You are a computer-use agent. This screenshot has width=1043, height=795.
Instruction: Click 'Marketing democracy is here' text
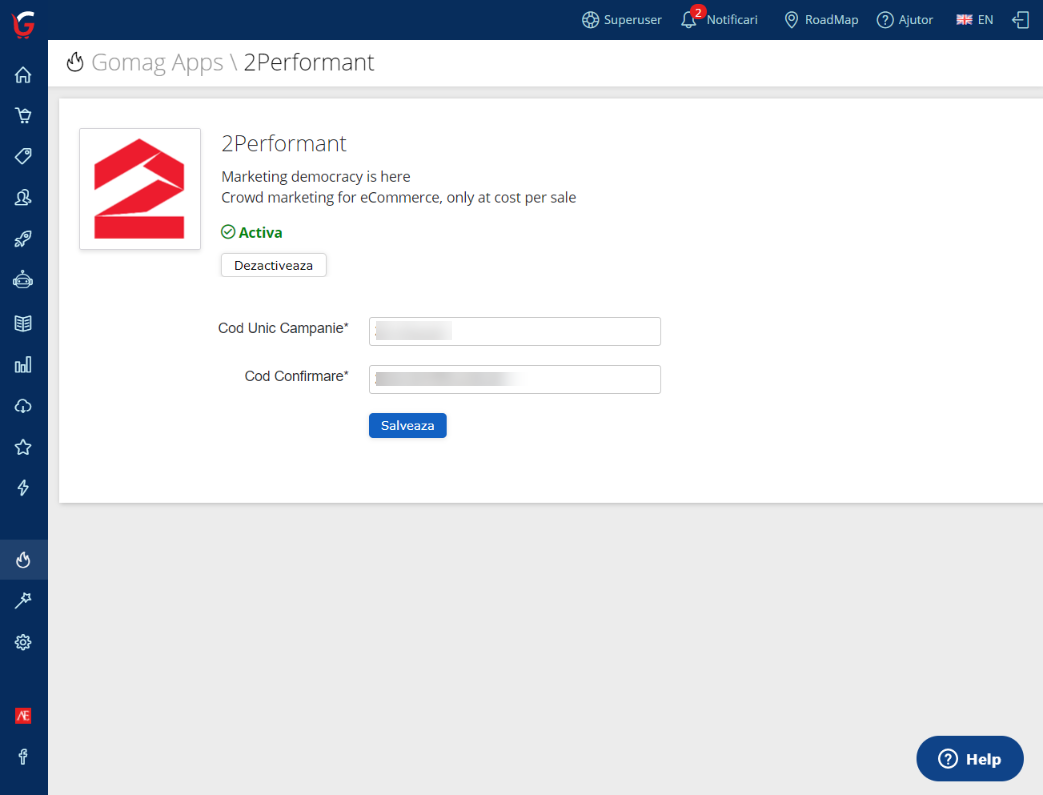click(x=316, y=176)
